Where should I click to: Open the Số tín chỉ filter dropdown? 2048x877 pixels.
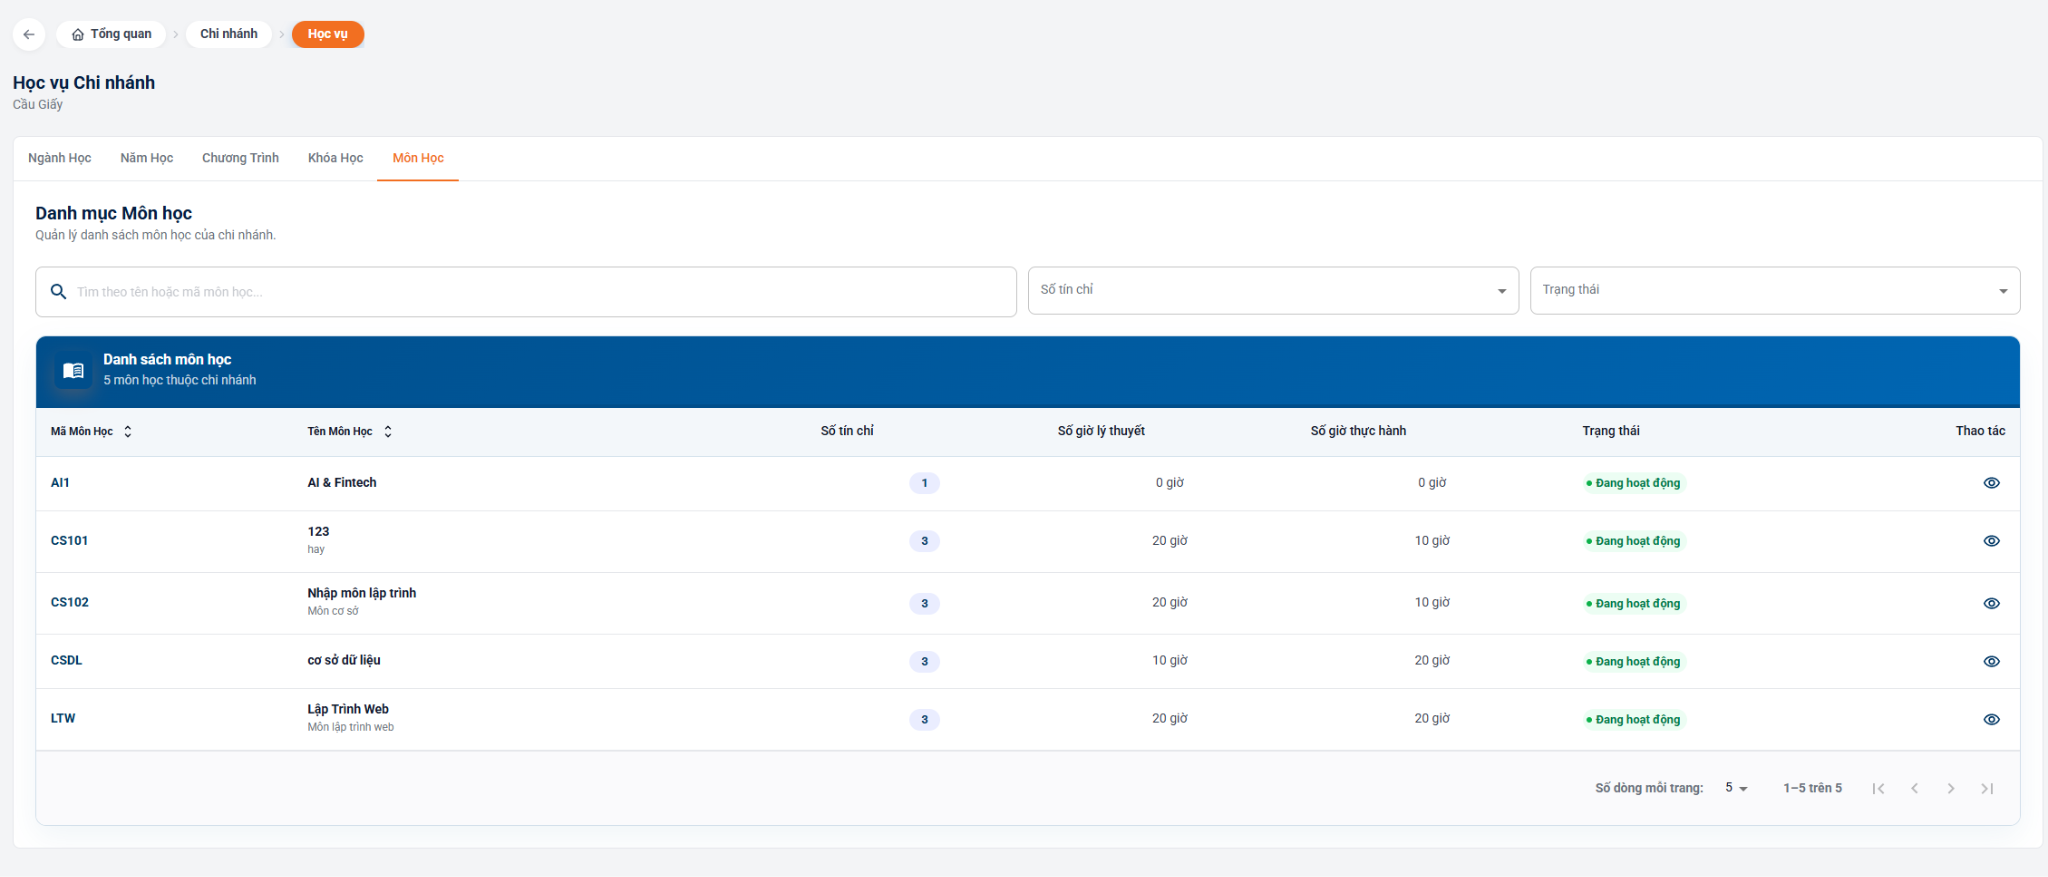point(1273,290)
